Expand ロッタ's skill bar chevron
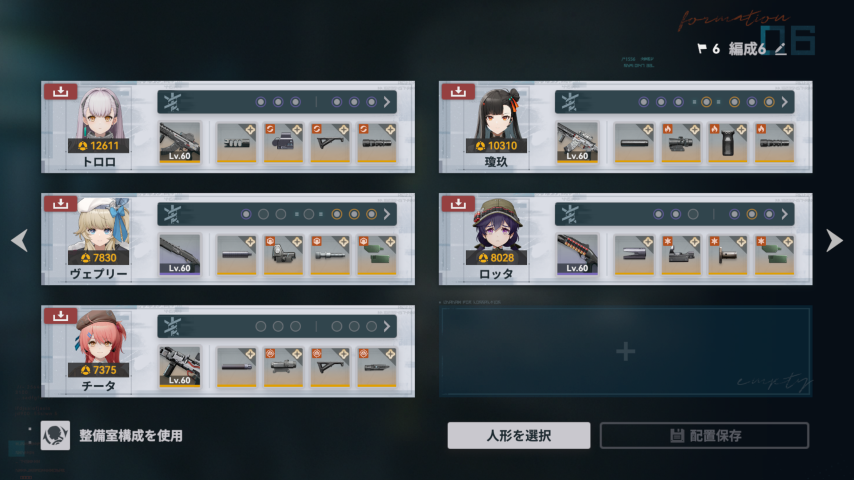The image size is (854, 480). click(784, 214)
